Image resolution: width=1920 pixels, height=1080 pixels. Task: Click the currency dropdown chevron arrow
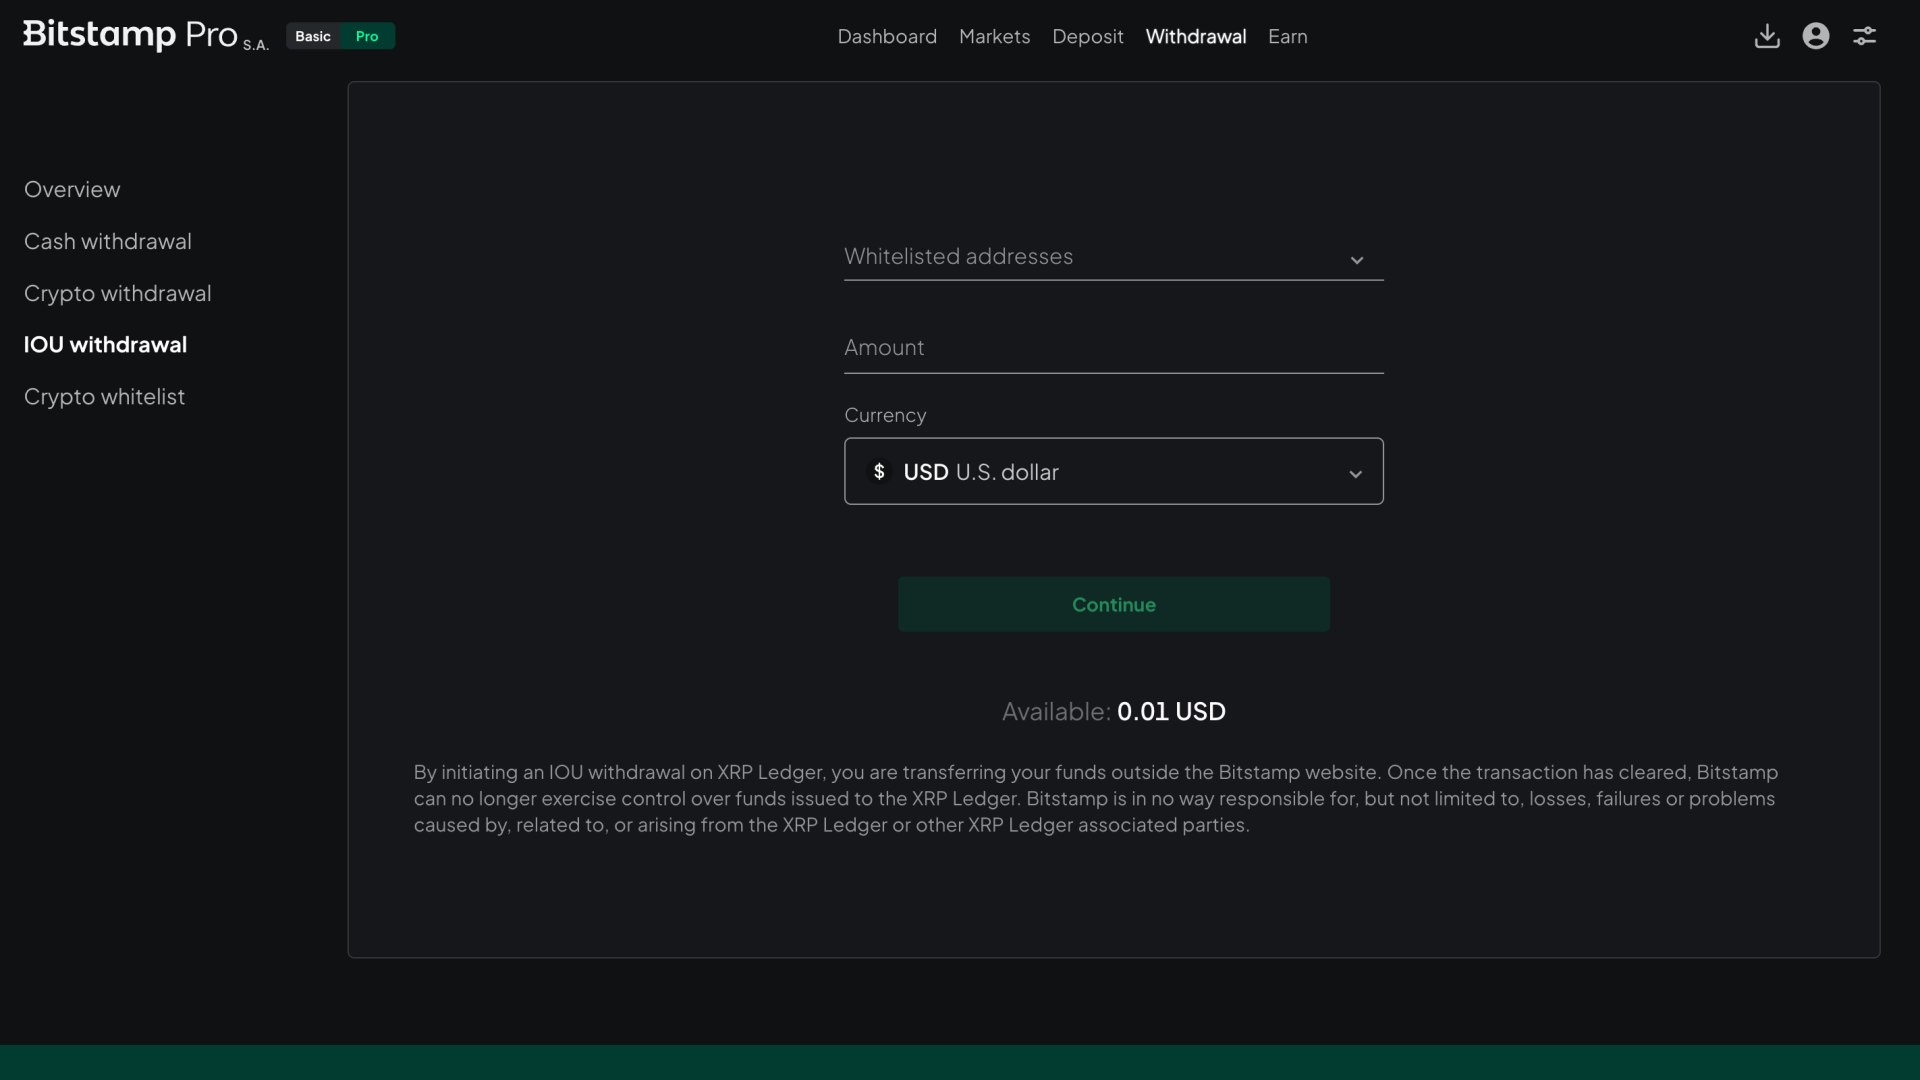coord(1357,474)
